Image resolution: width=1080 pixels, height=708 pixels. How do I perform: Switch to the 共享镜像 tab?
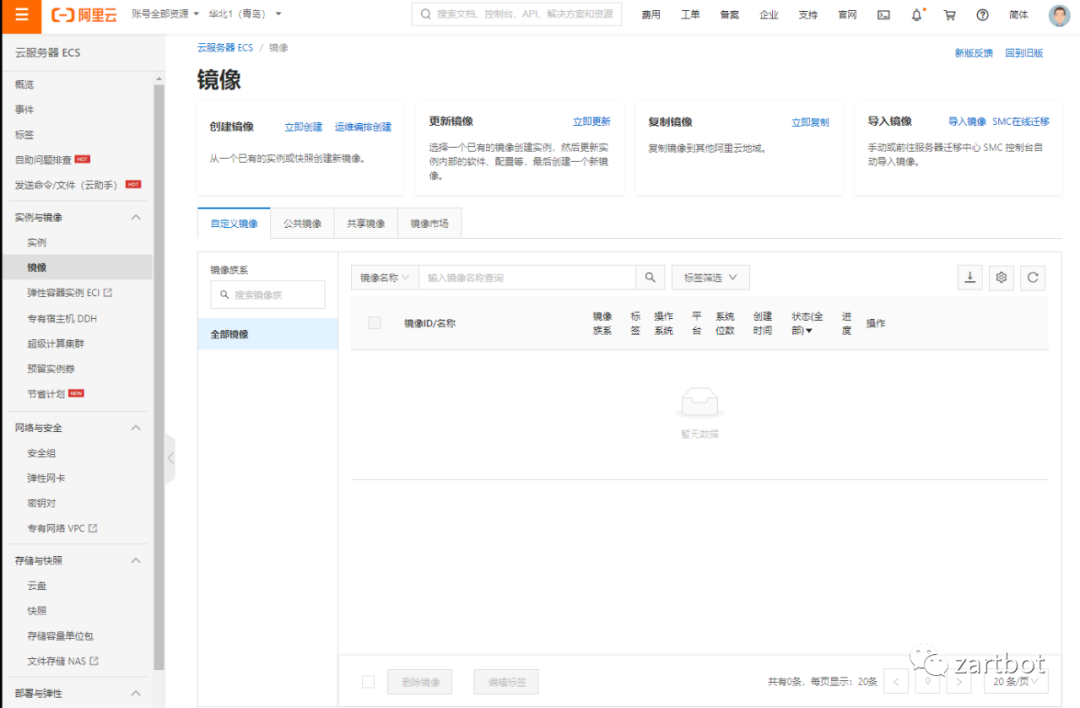pos(366,223)
